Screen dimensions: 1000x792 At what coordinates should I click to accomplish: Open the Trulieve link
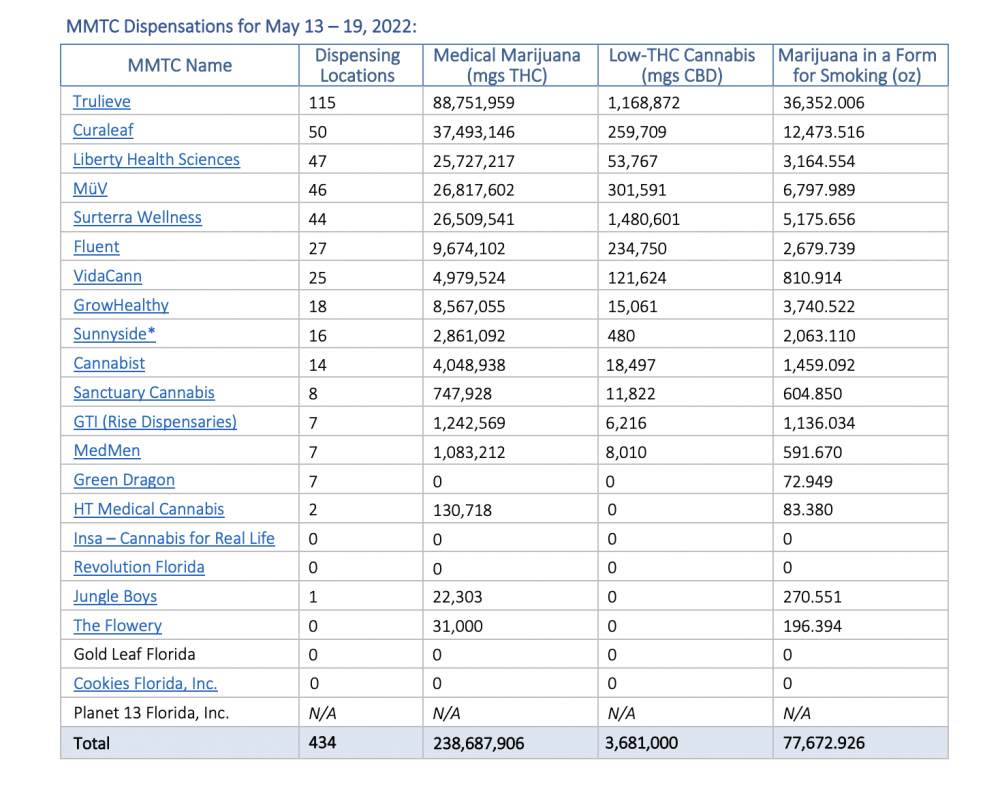tap(101, 101)
